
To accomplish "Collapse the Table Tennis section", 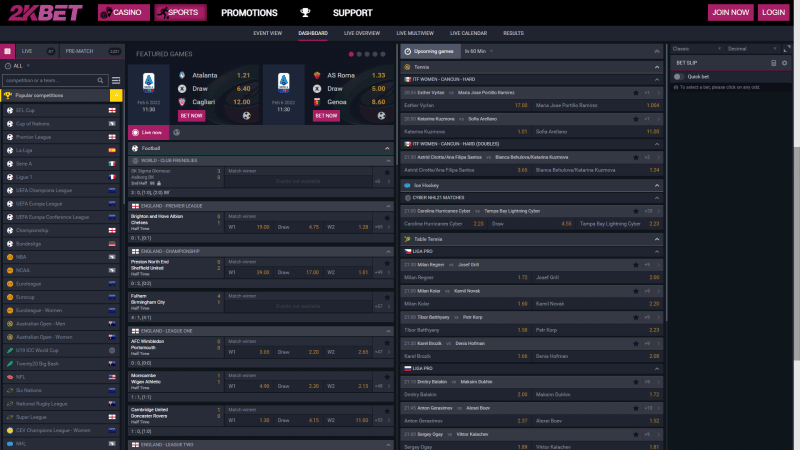I will 657,239.
